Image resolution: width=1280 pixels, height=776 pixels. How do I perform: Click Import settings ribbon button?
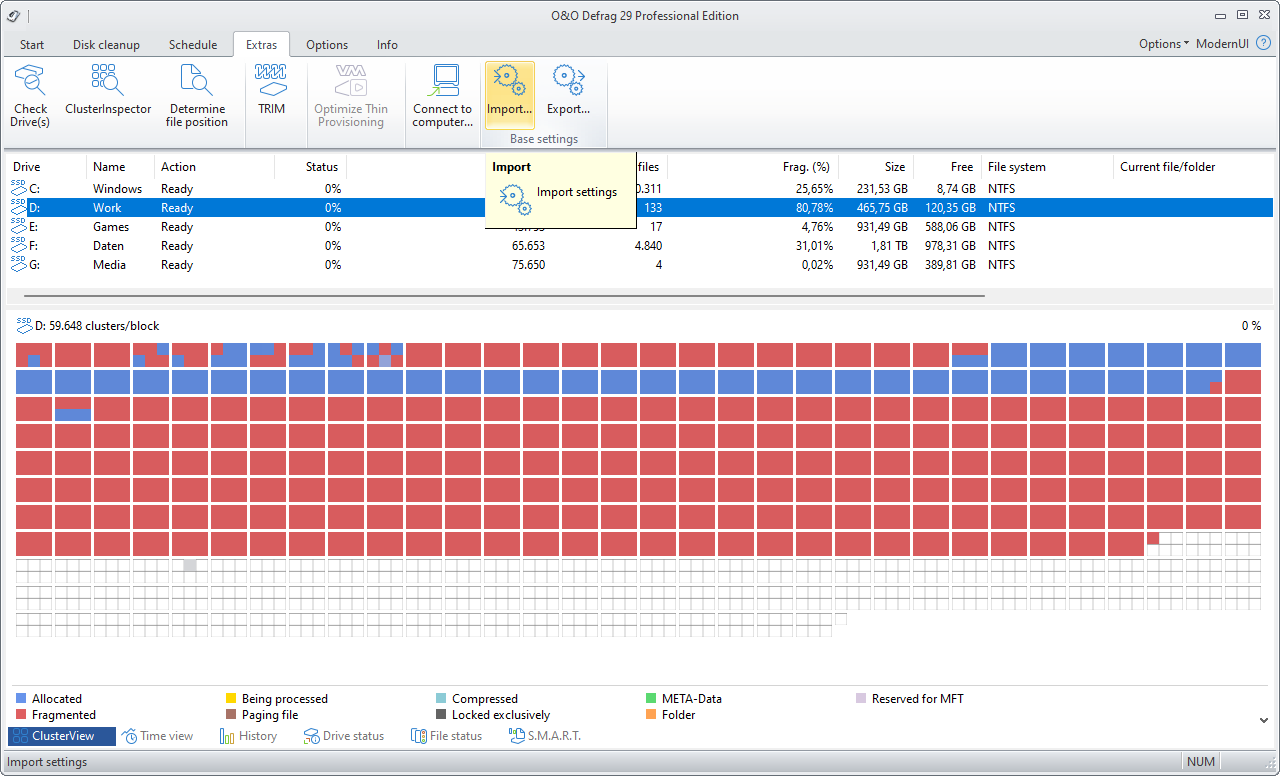510,96
